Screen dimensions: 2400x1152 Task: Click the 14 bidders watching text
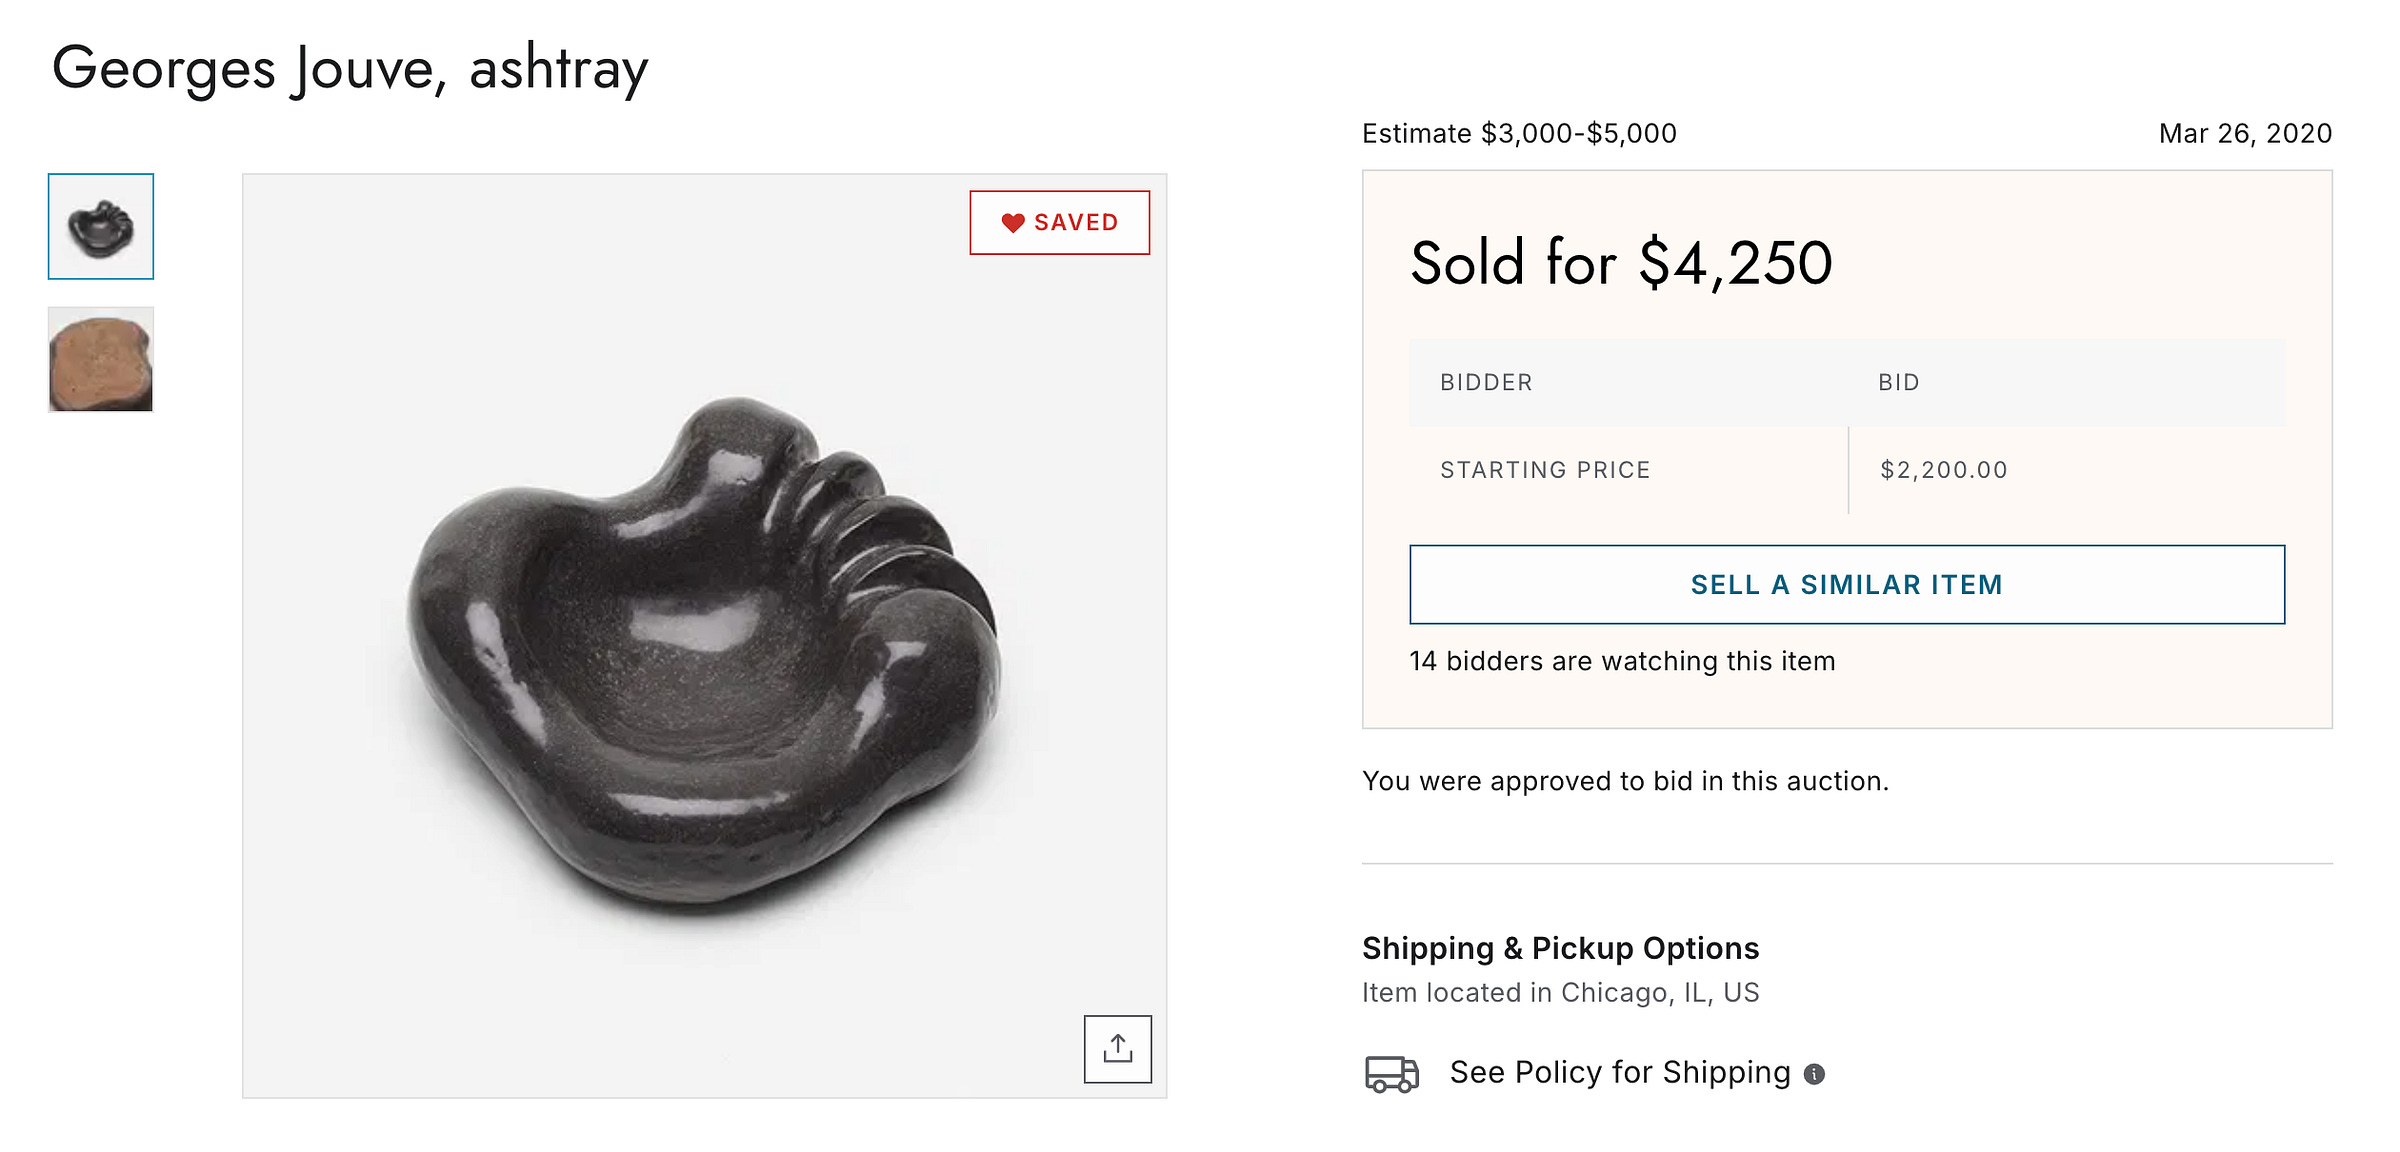tap(1622, 661)
